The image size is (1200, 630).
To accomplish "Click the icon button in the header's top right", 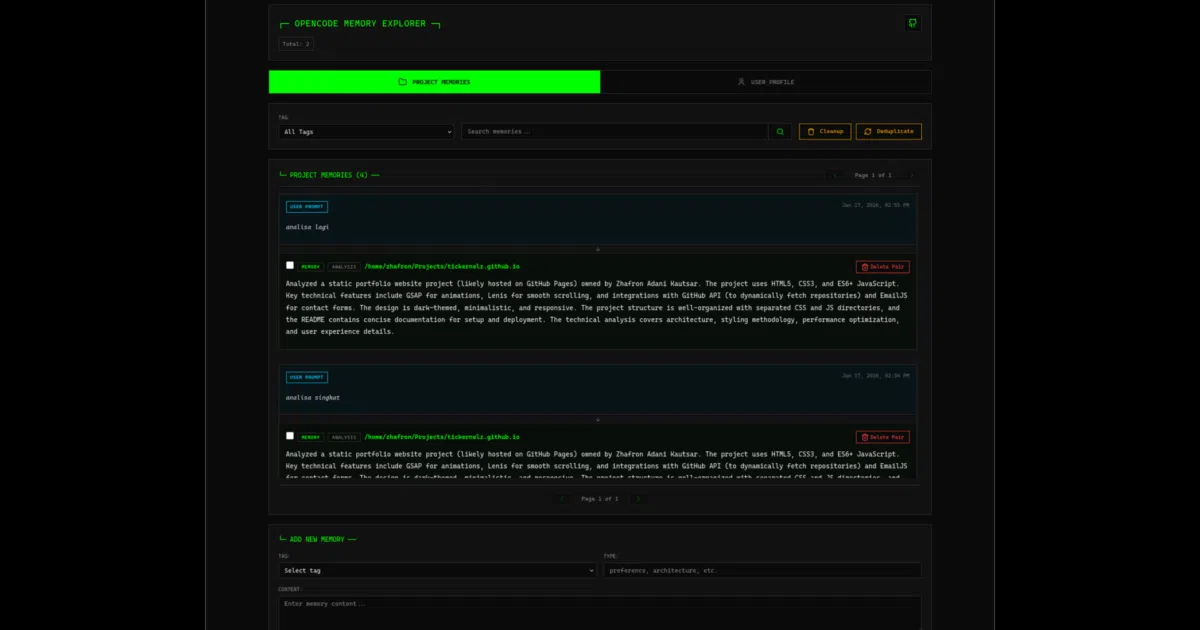I will (912, 23).
